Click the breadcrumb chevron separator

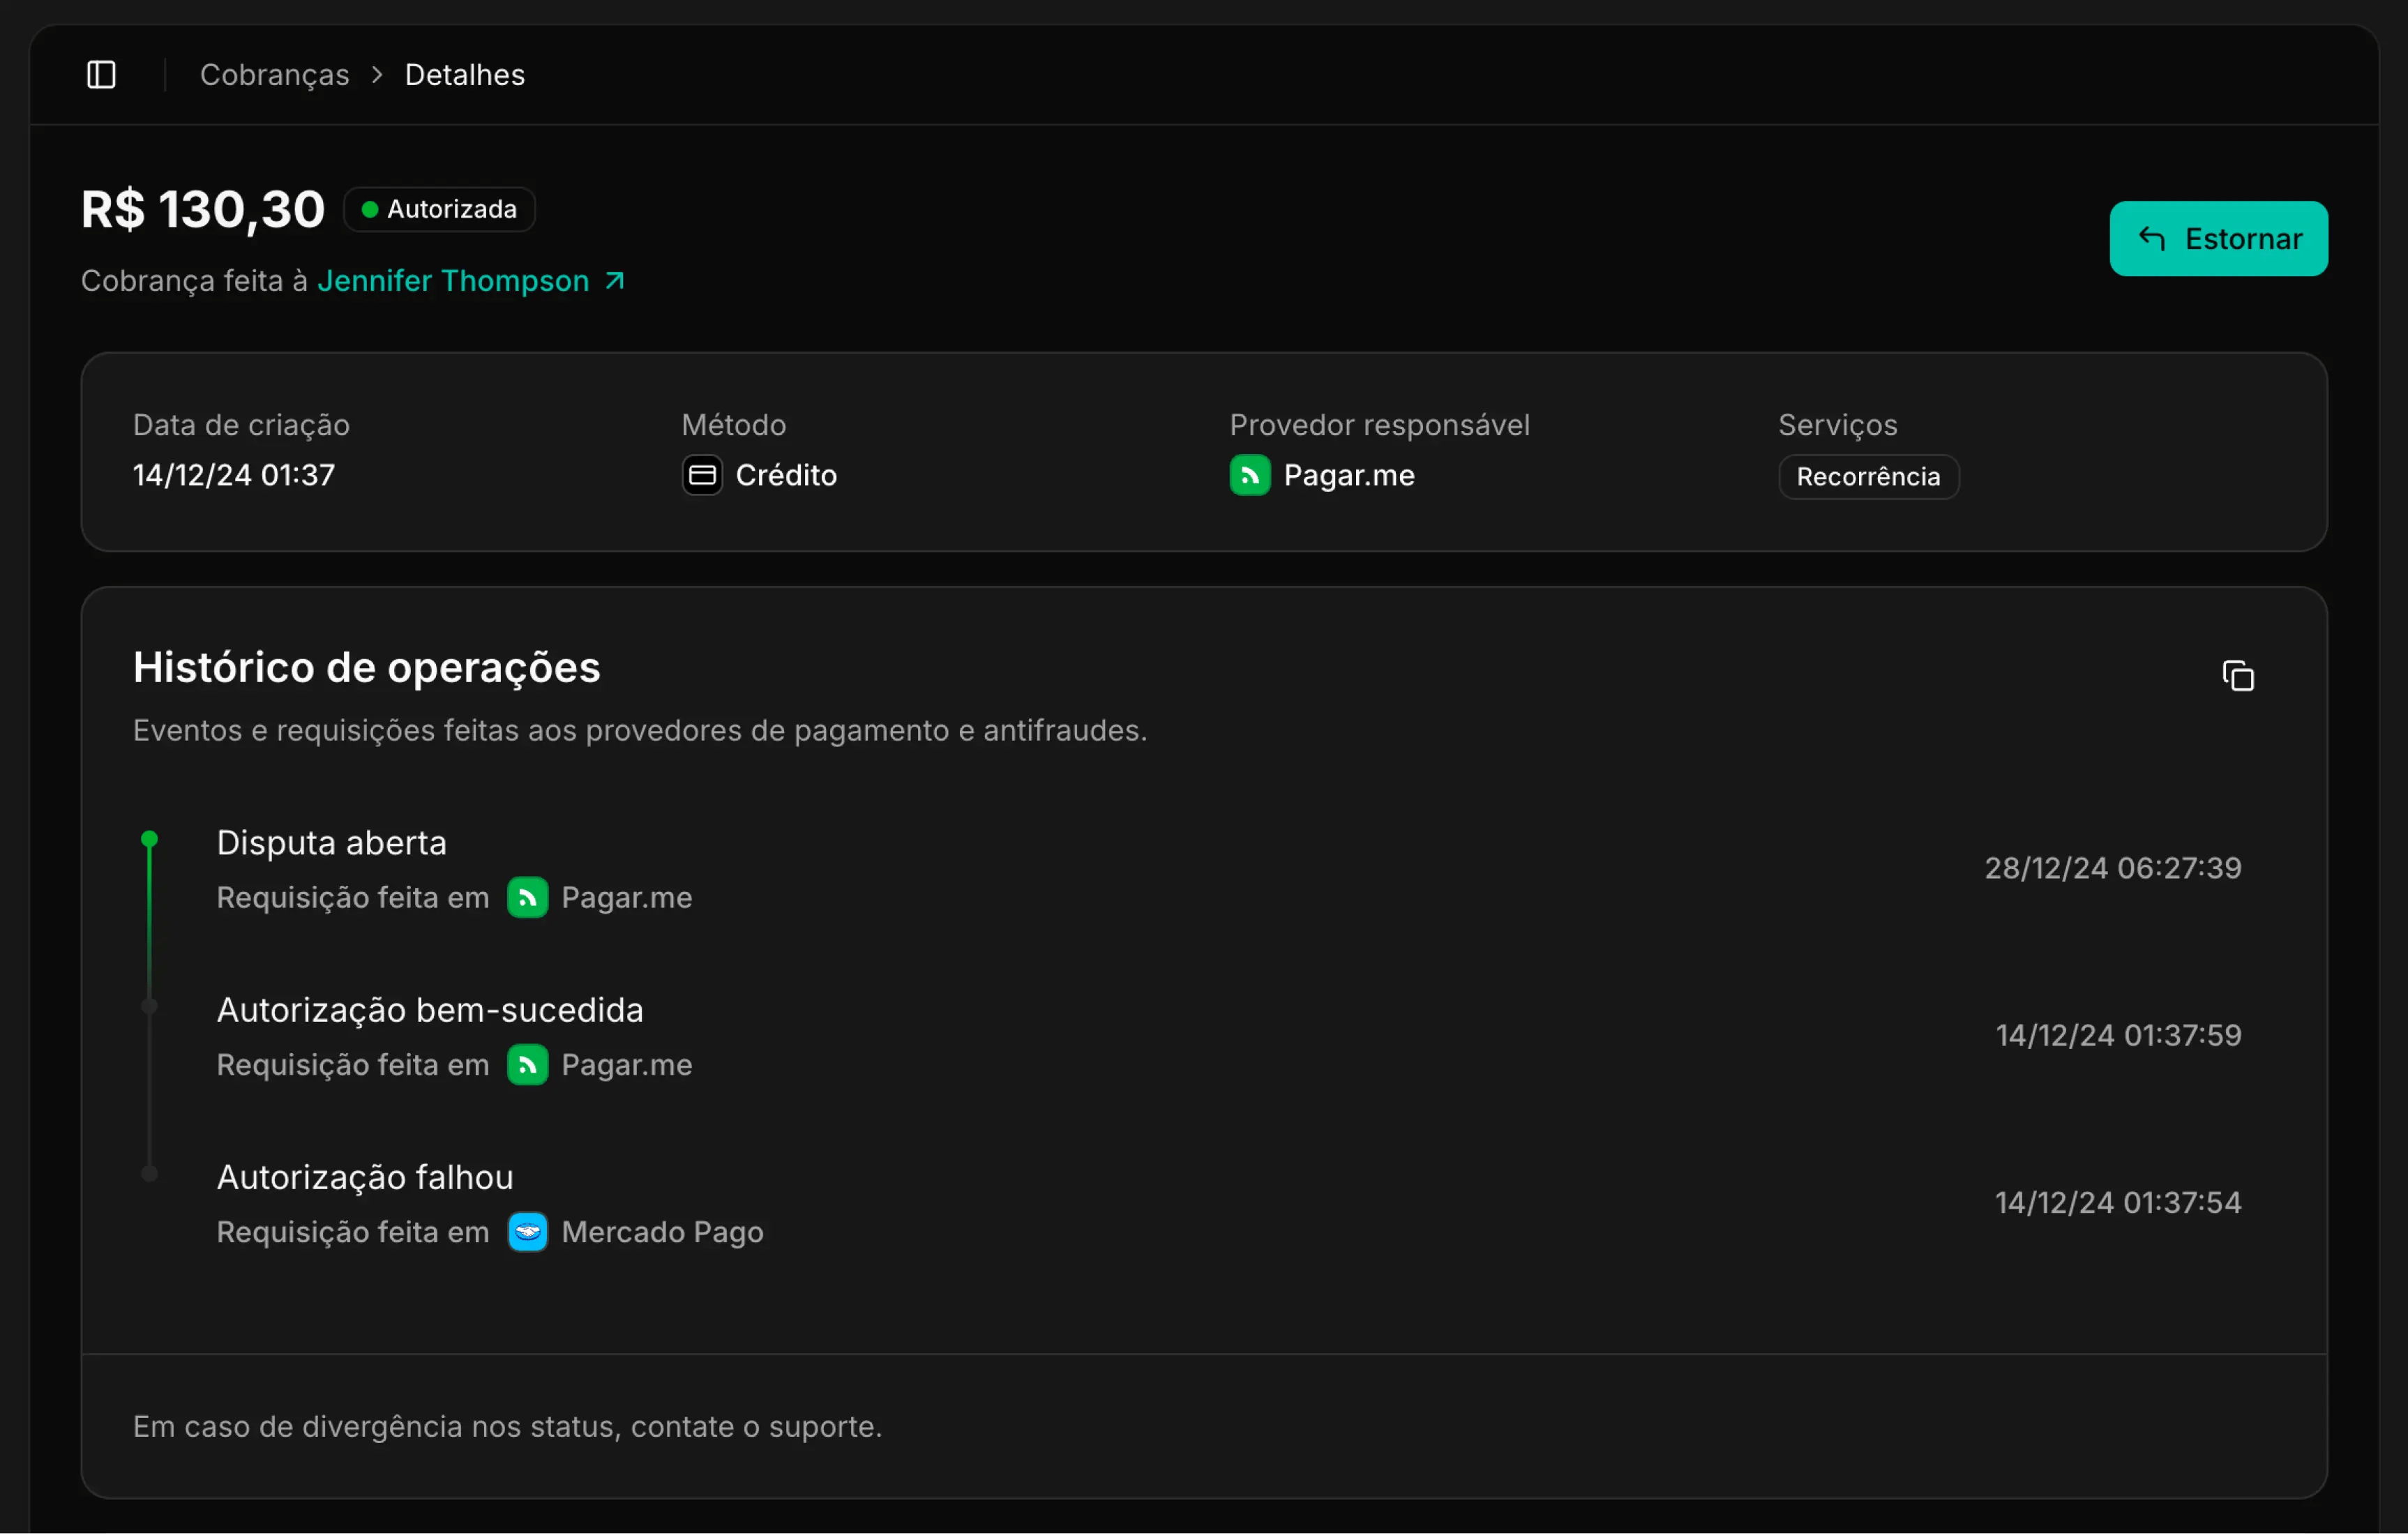pos(377,75)
